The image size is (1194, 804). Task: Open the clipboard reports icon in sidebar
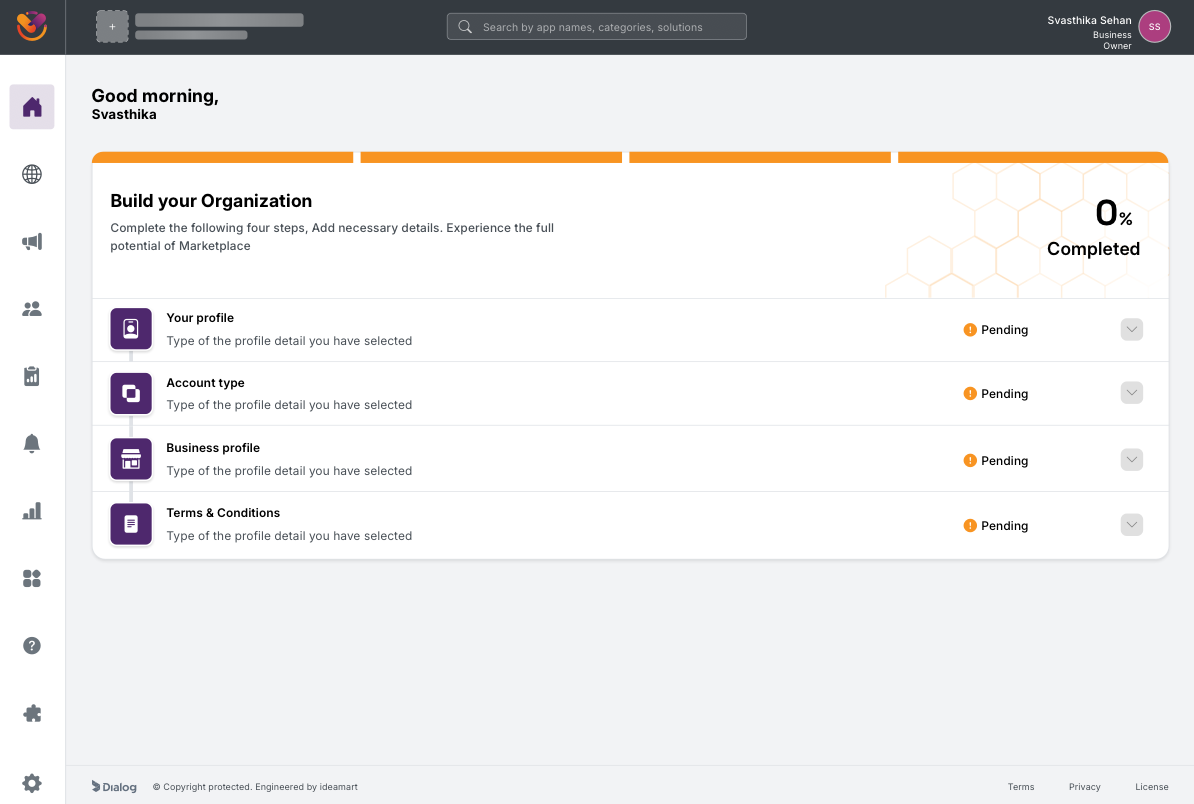(x=32, y=376)
